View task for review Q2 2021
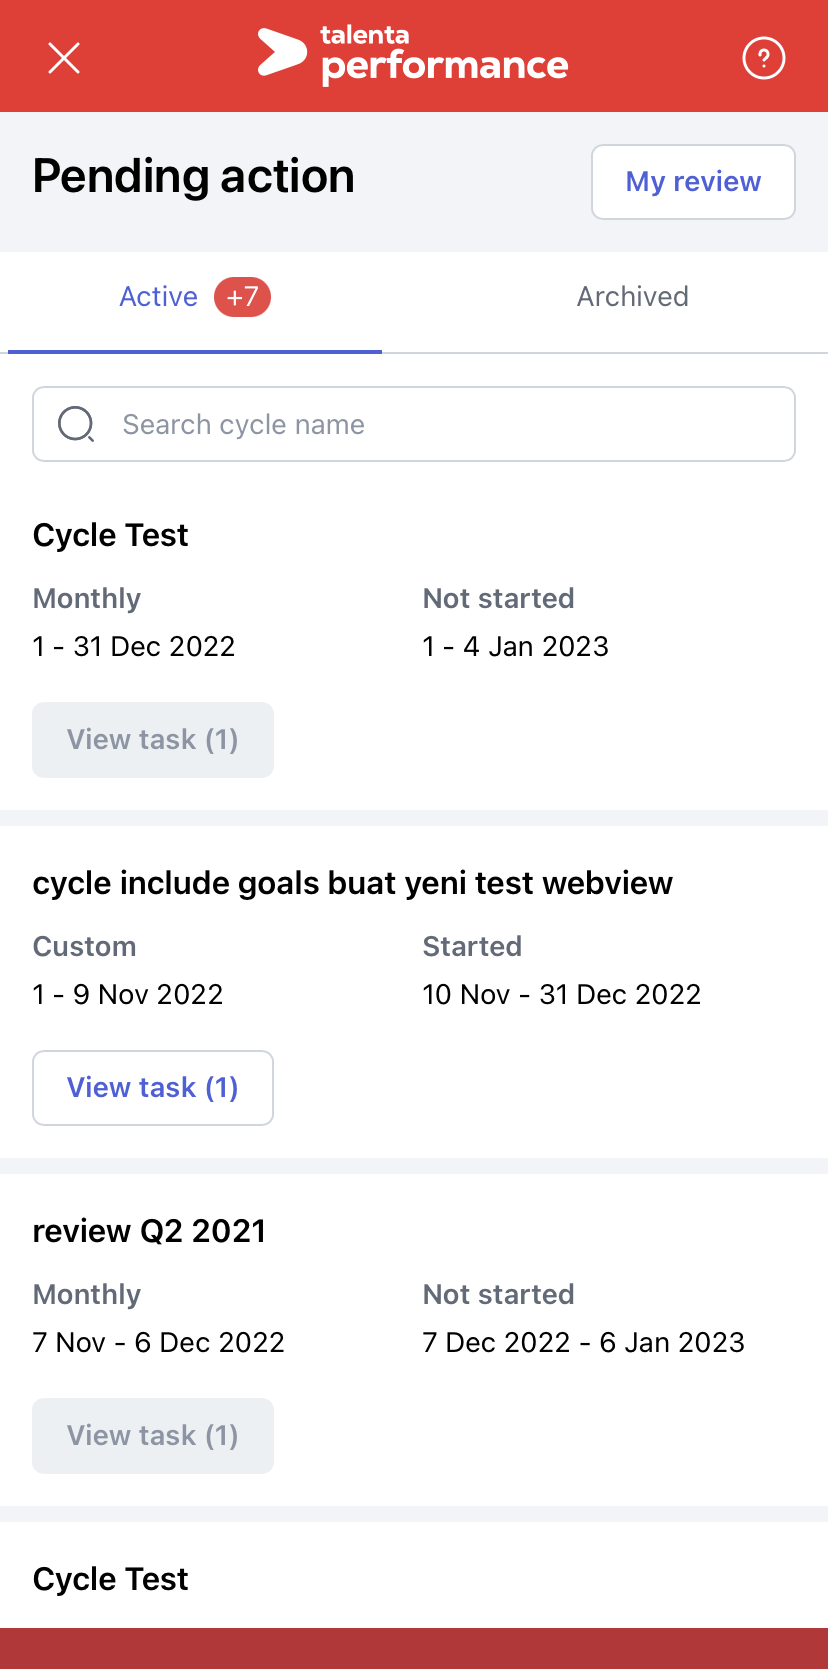 coord(153,1436)
